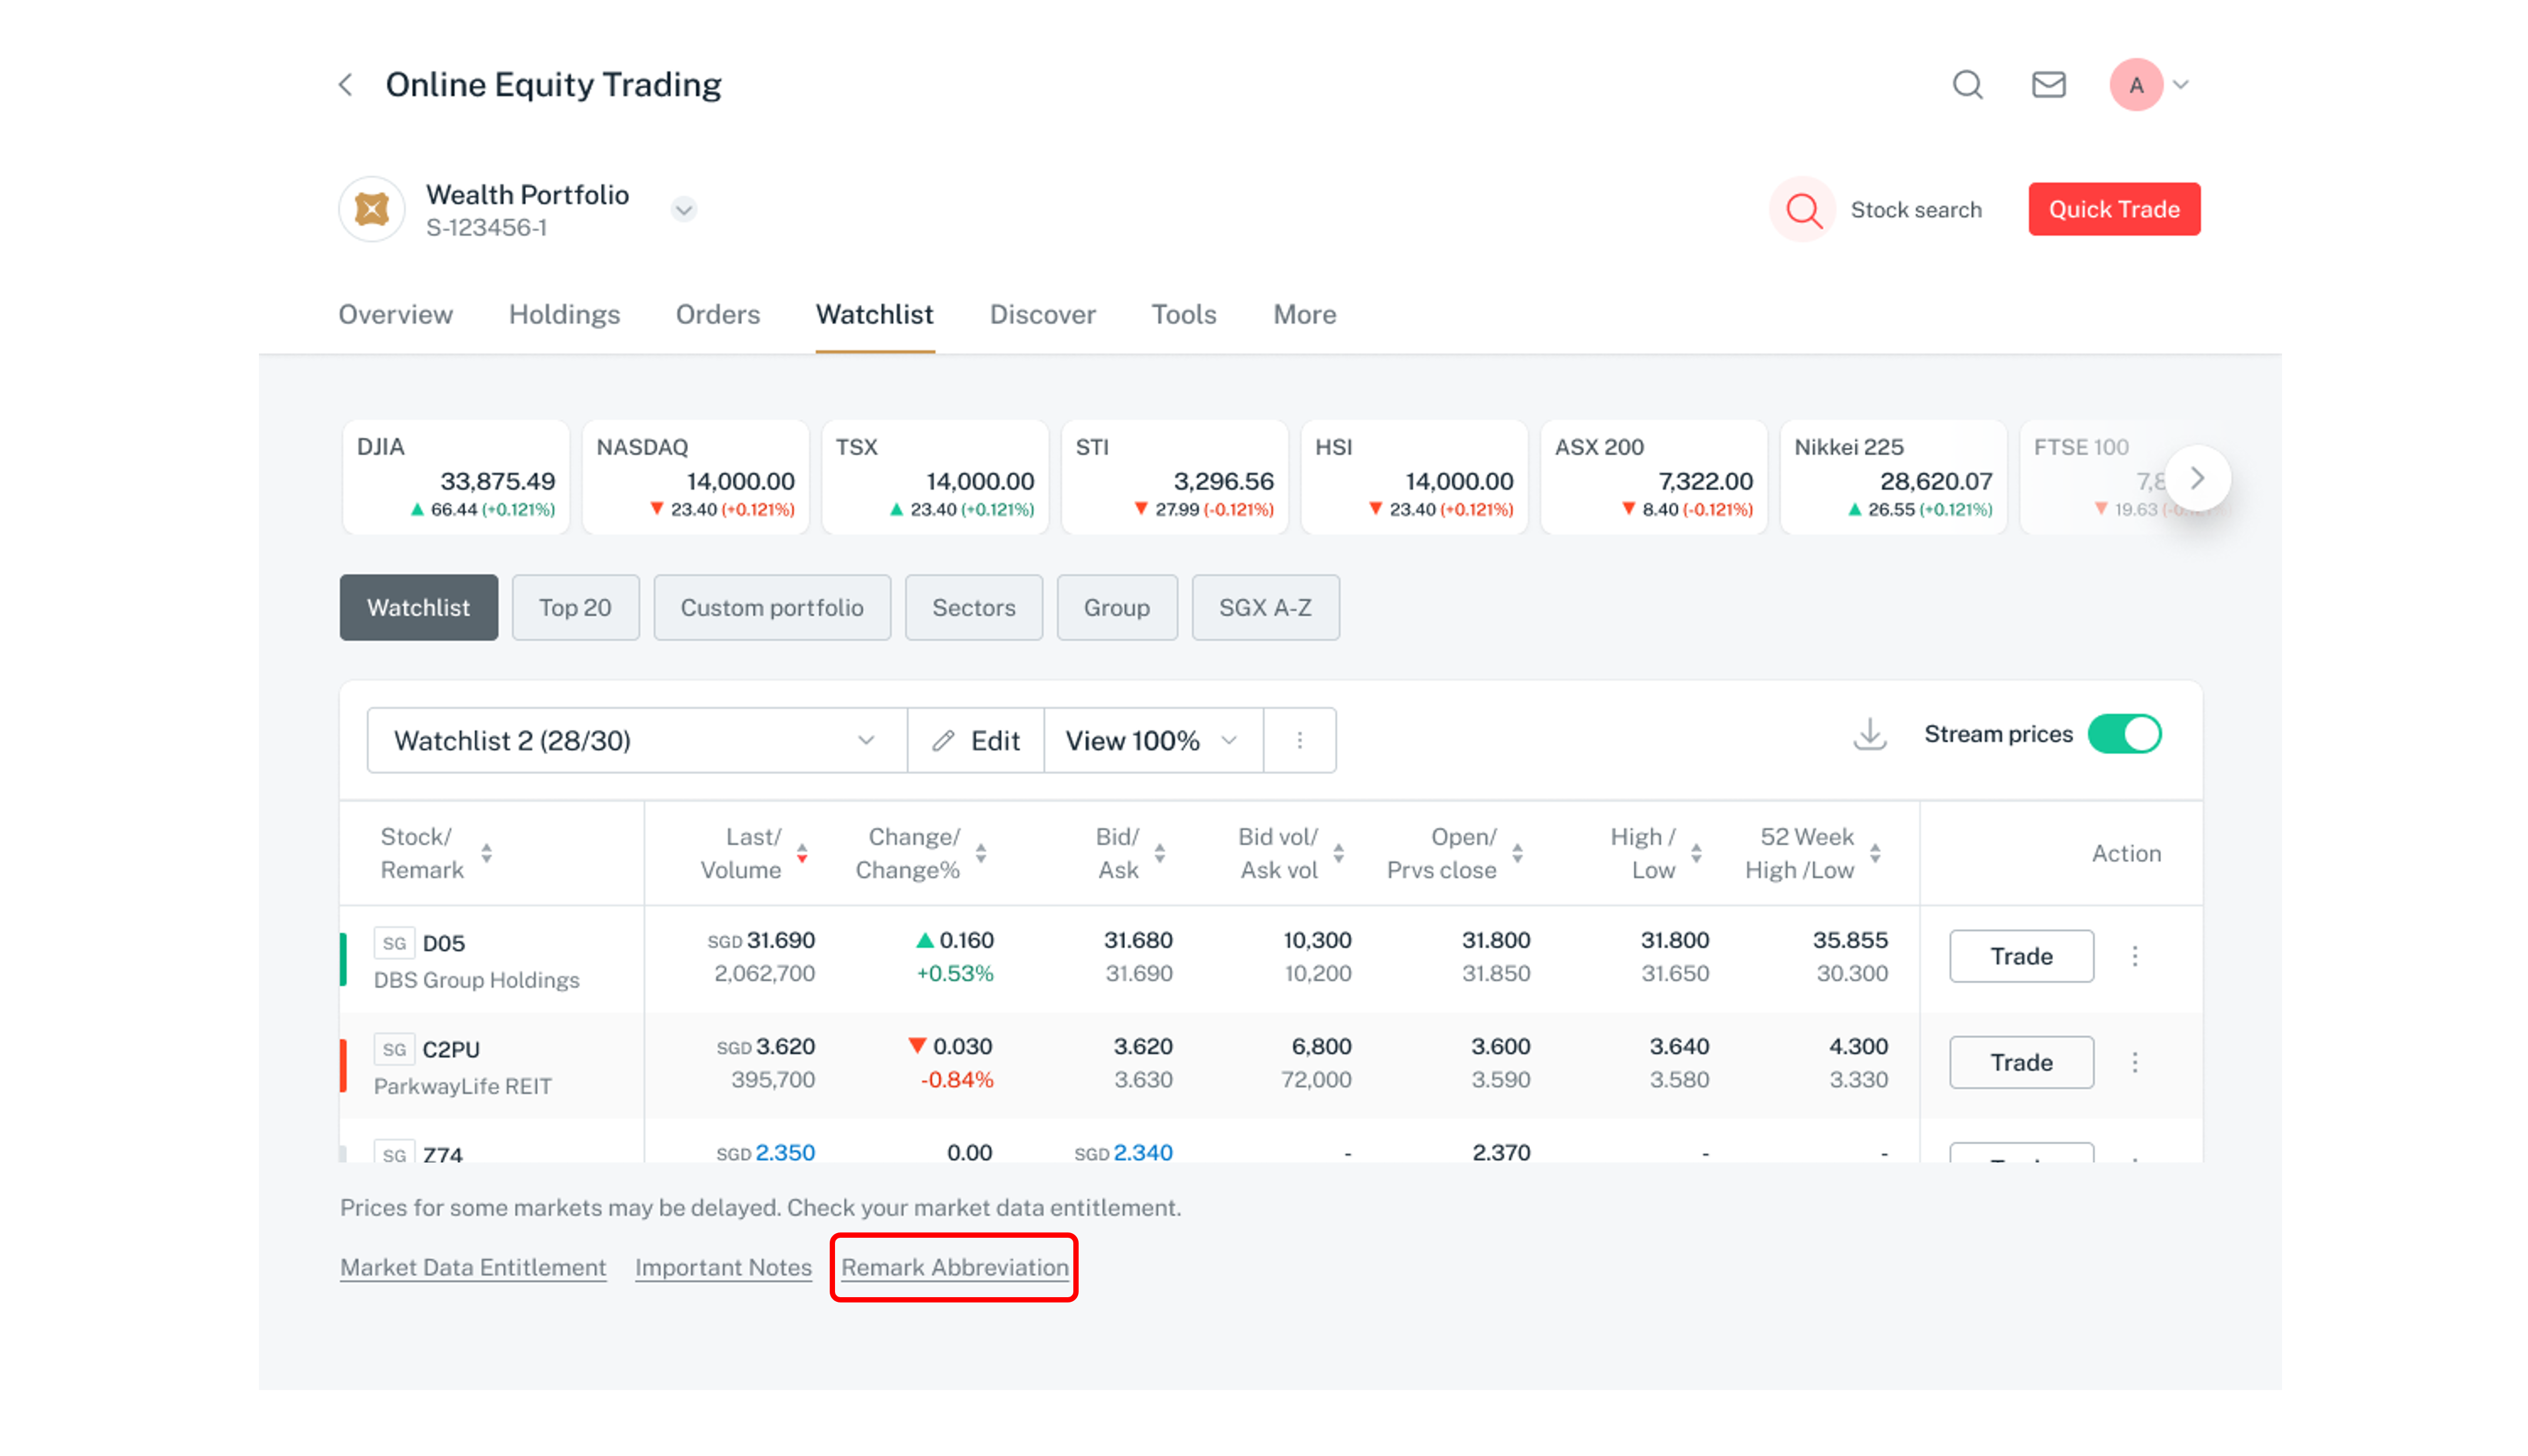Select the dark Watchlist filter button
The image size is (2528, 1456).
418,607
